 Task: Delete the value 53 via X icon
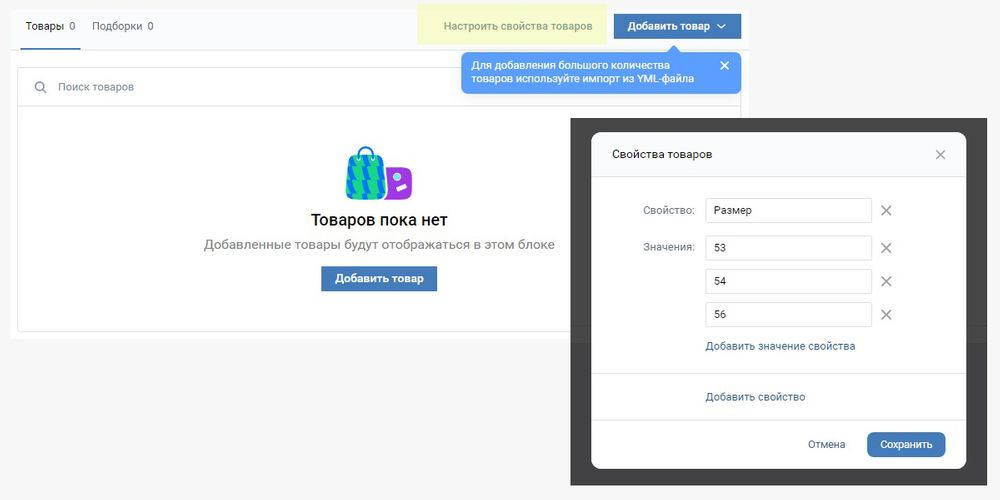[x=886, y=248]
